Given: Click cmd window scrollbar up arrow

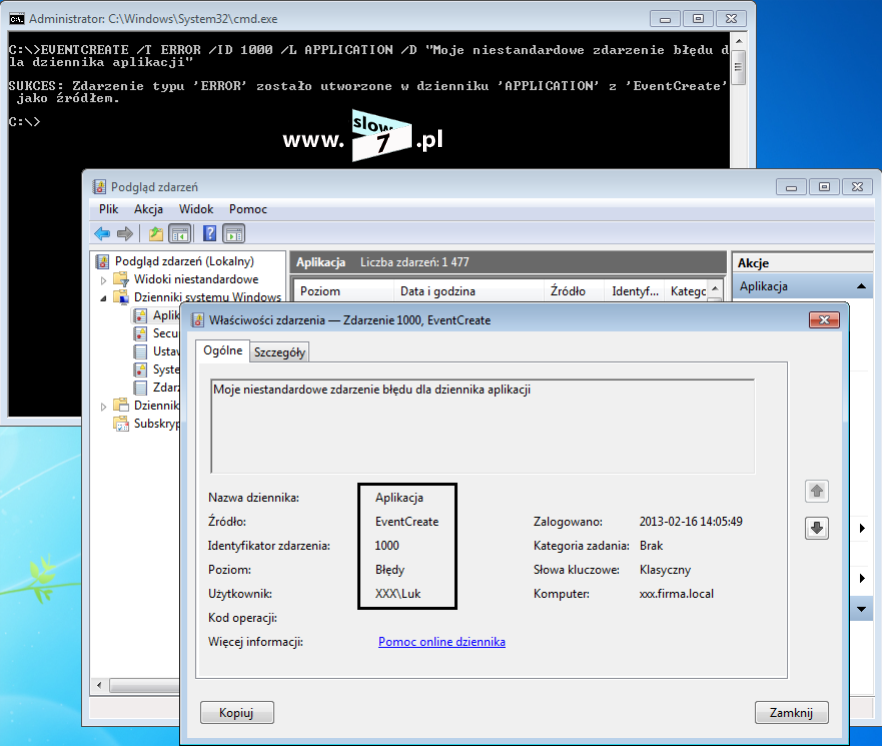Looking at the screenshot, I should [739, 41].
